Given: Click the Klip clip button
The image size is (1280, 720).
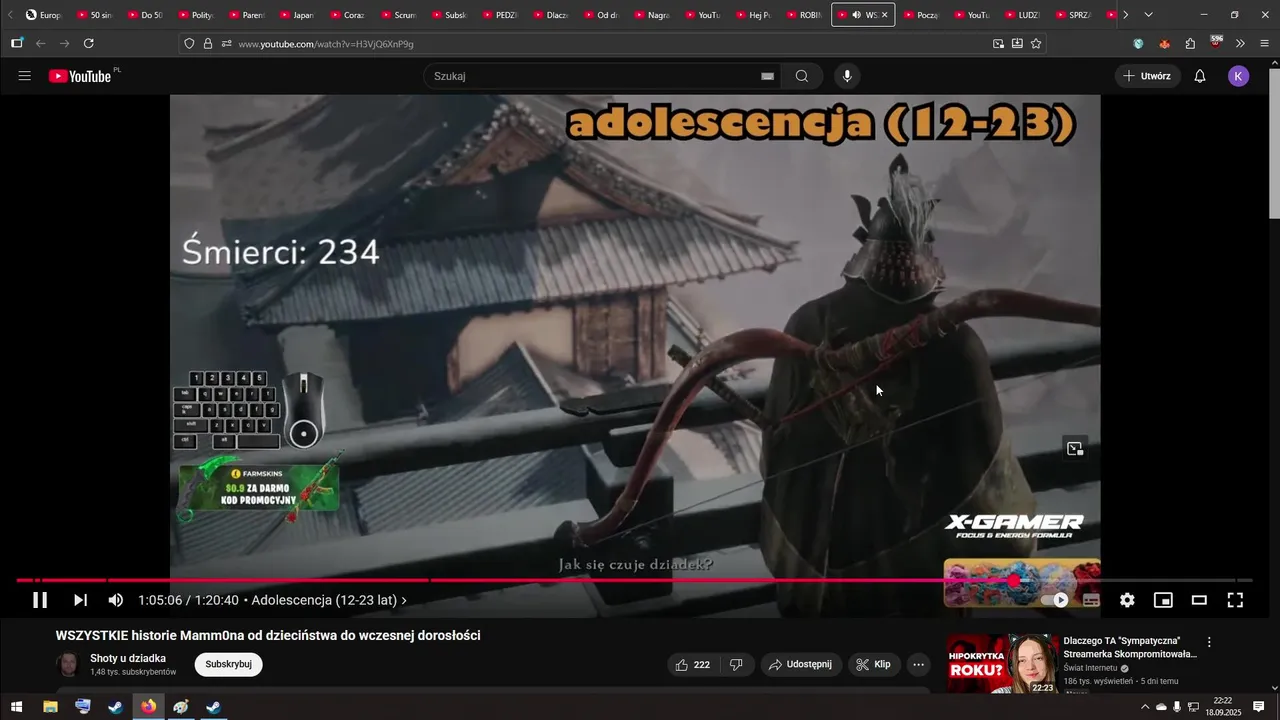Looking at the screenshot, I should (x=873, y=664).
